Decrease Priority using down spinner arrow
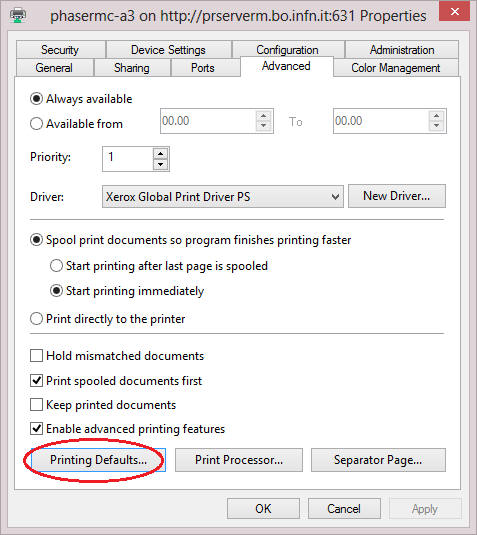 pos(160,165)
